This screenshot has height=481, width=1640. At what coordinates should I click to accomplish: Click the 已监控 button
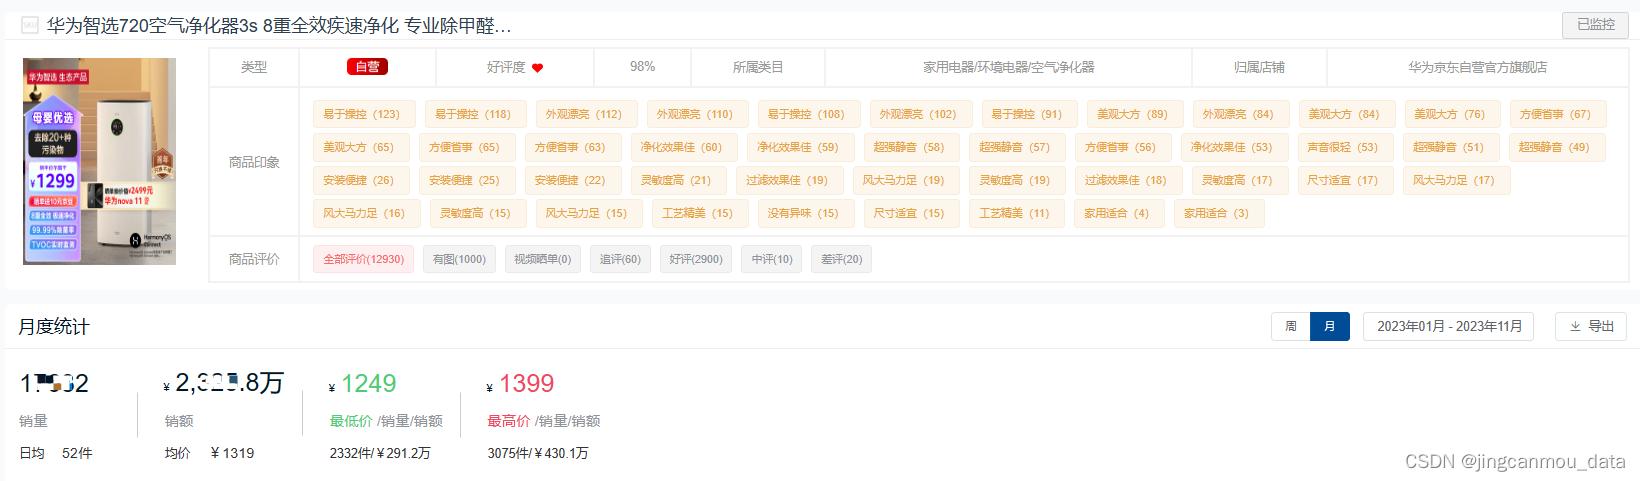[x=1595, y=25]
